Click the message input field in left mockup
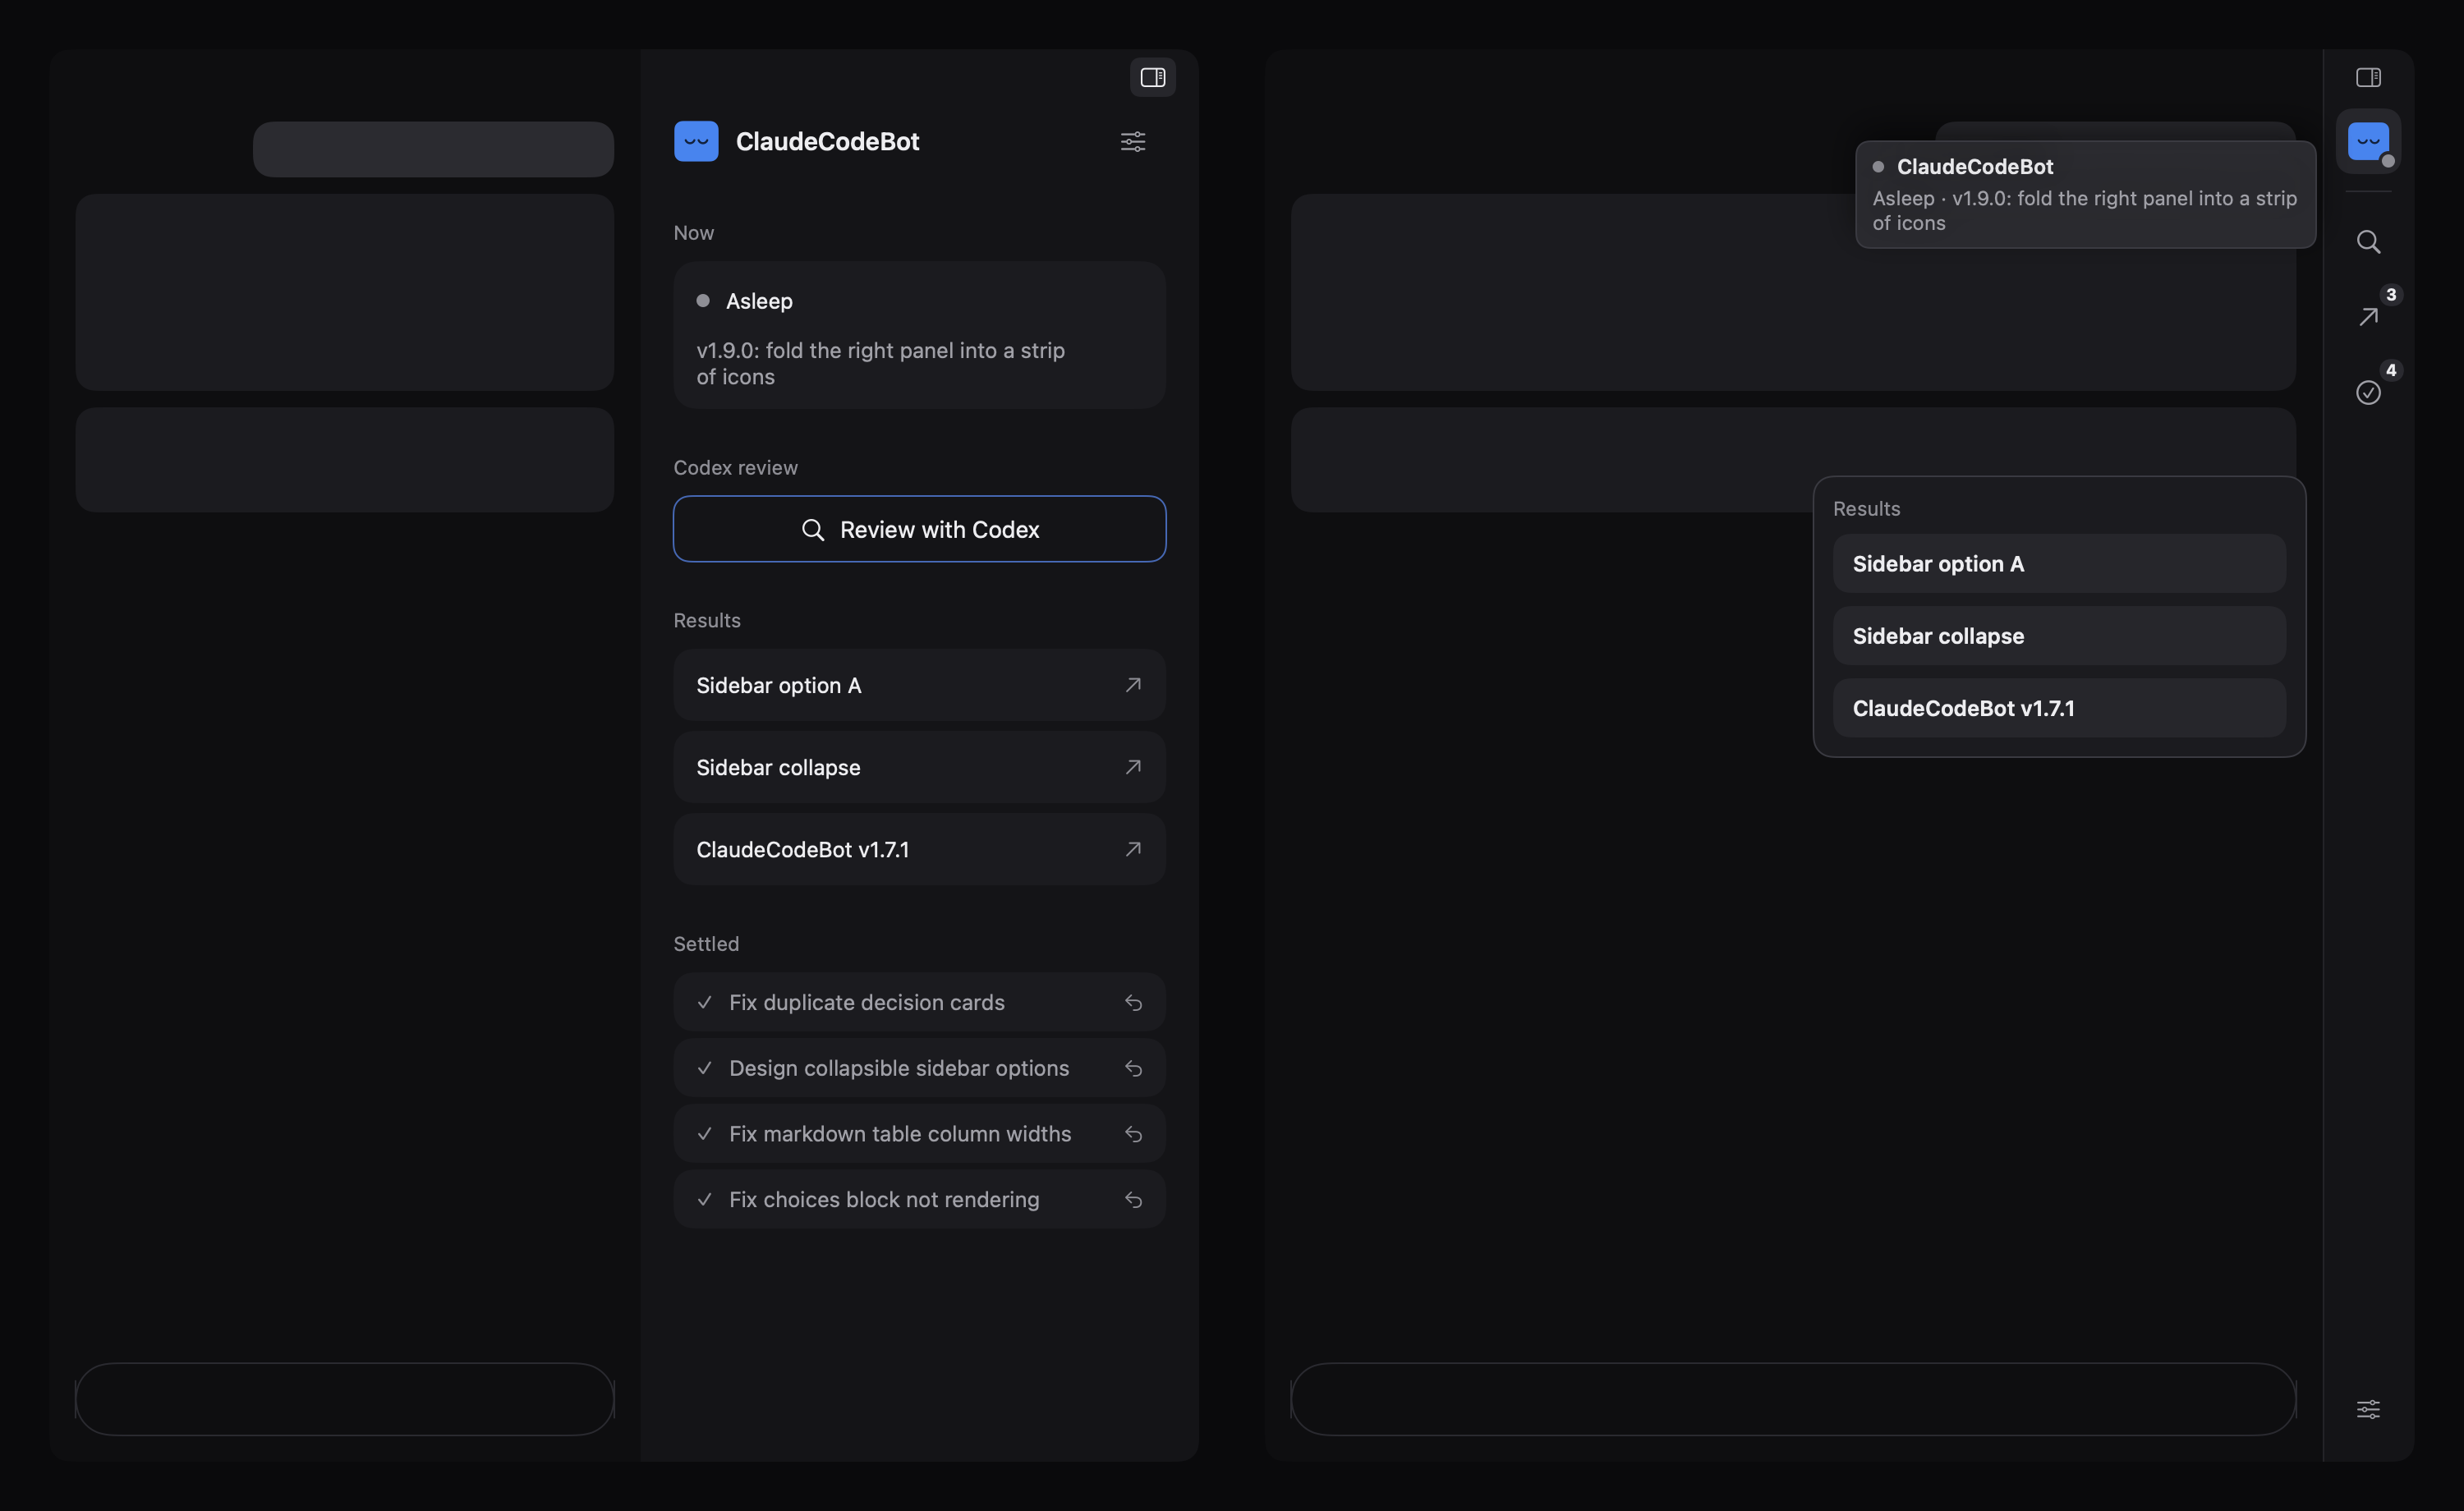 click(x=344, y=1399)
